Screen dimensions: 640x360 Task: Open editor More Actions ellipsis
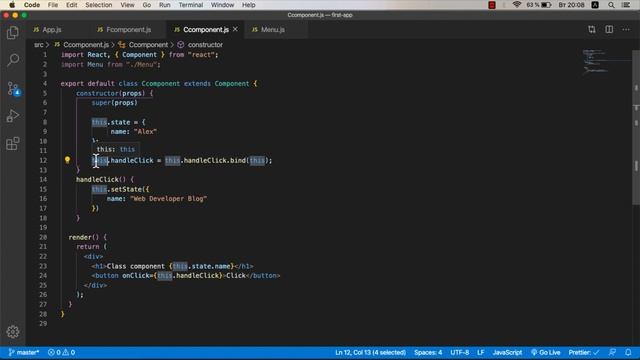(x=626, y=29)
